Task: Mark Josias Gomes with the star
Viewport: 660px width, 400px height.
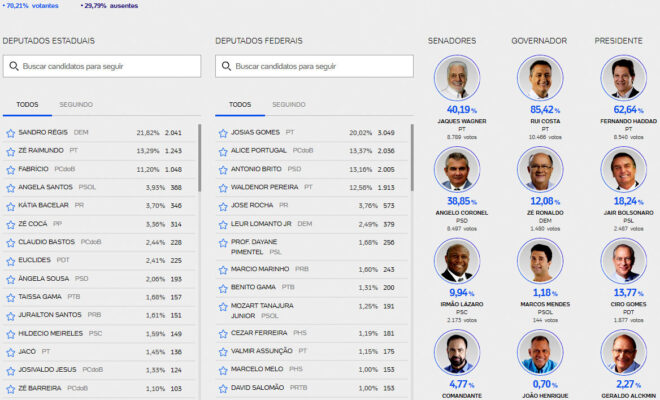Action: pos(223,133)
